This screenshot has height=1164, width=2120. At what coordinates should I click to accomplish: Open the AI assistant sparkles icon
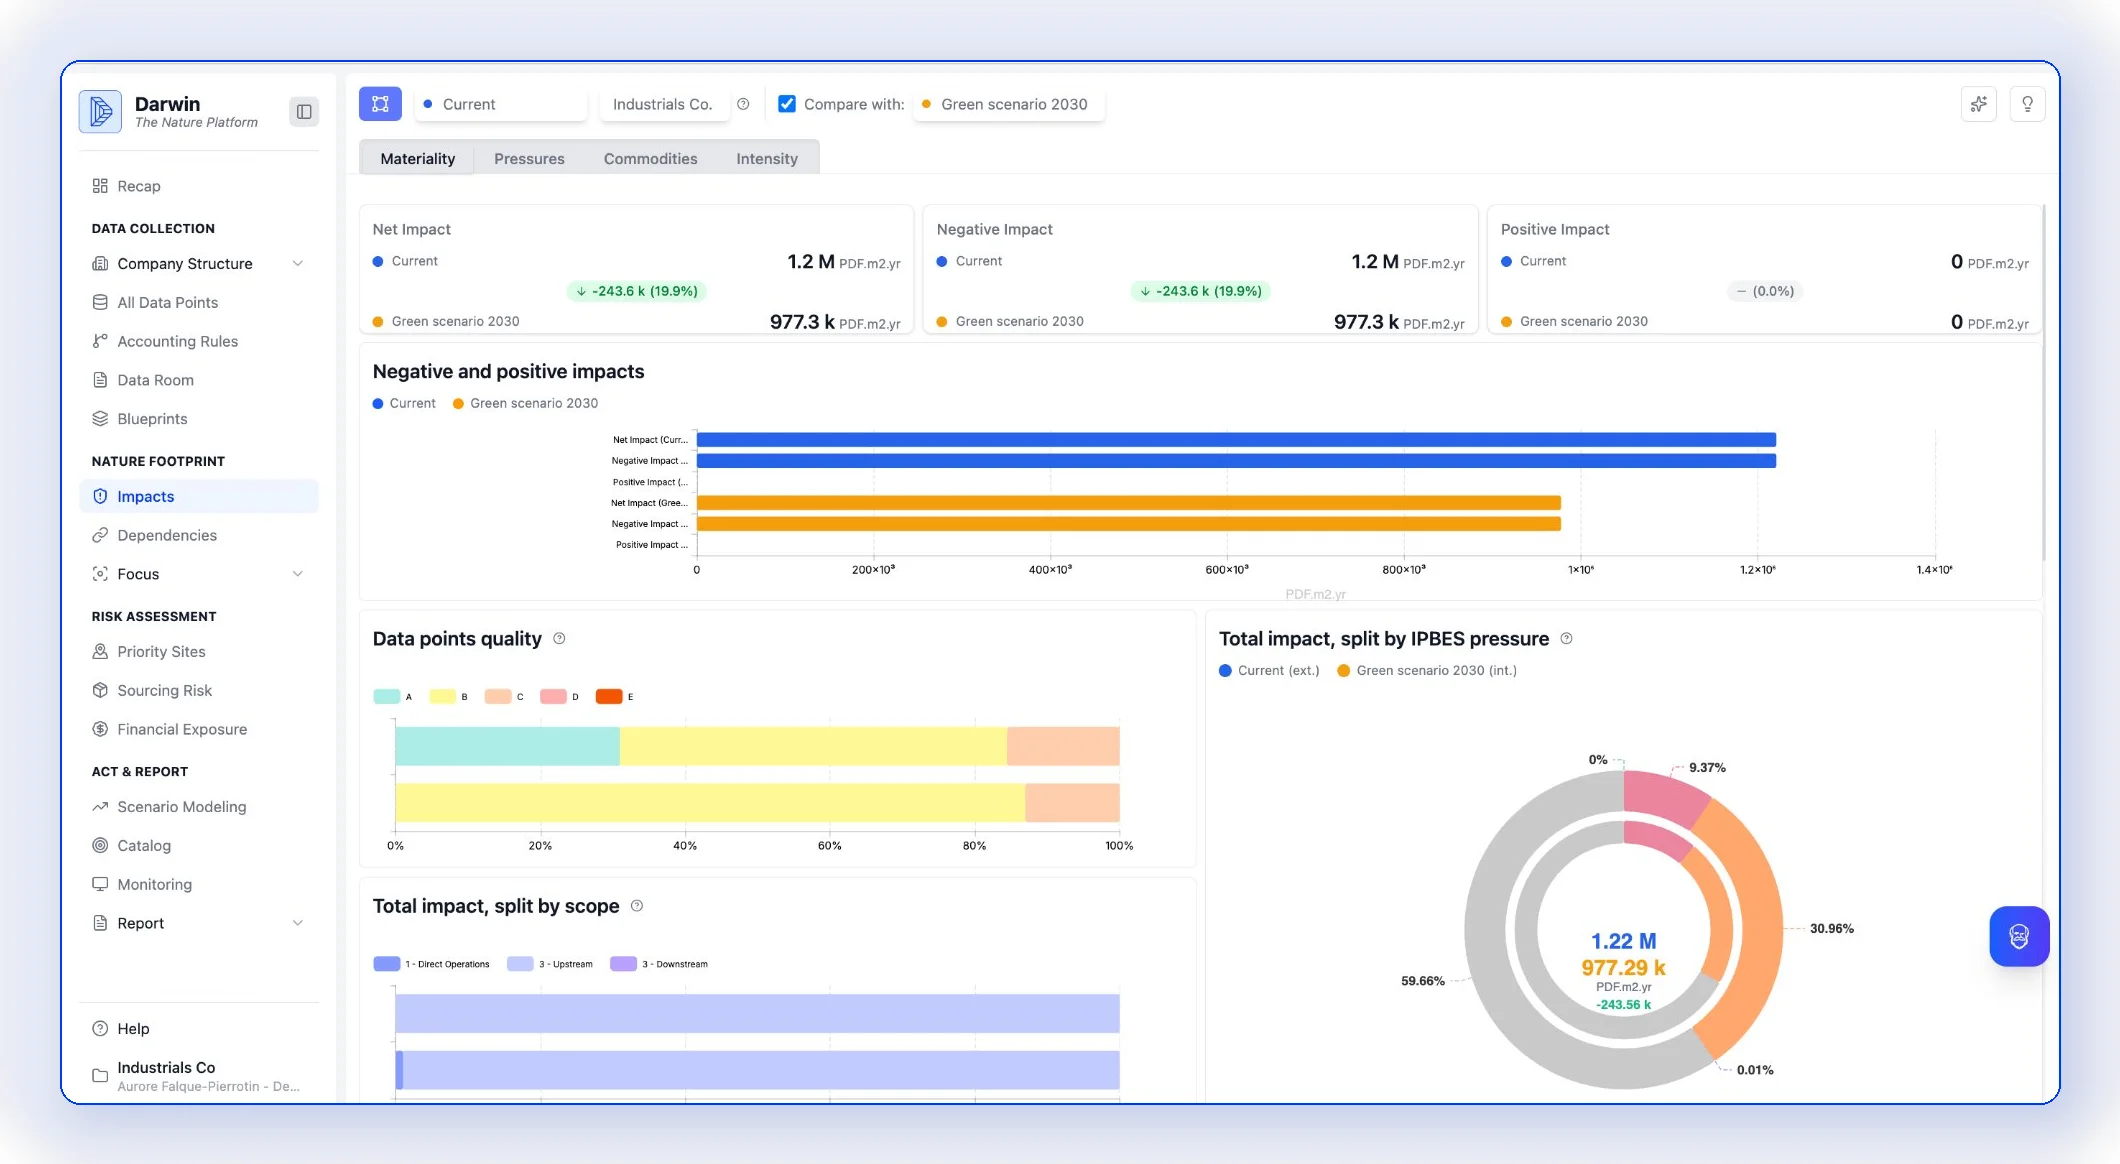(x=1979, y=103)
